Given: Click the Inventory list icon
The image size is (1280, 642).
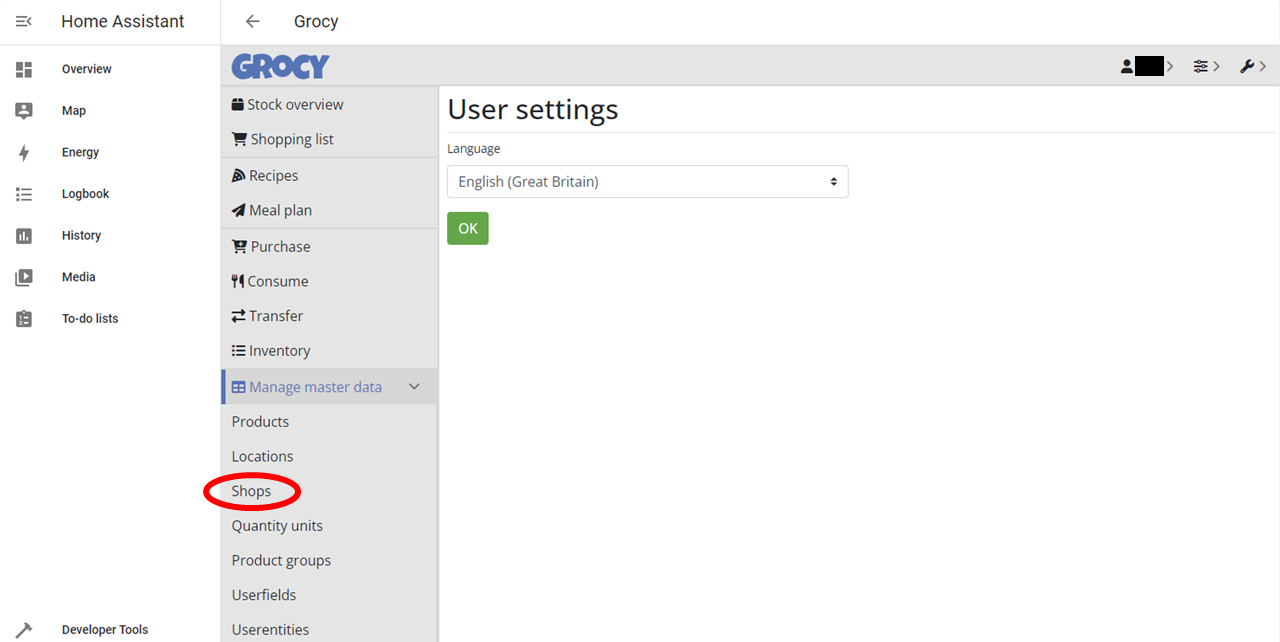Looking at the screenshot, I should click(238, 351).
